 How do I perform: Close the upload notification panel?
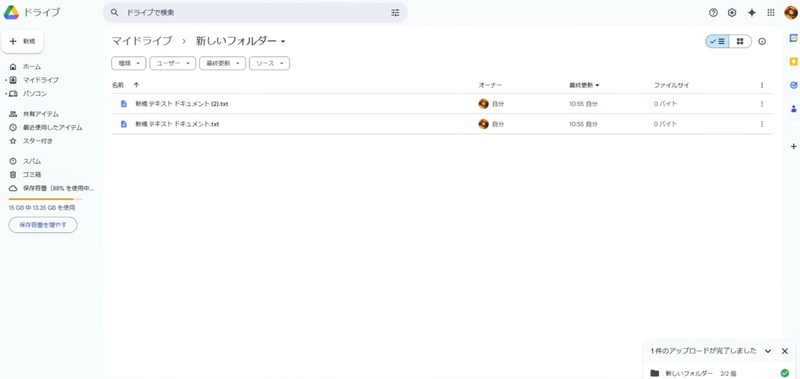tap(785, 351)
